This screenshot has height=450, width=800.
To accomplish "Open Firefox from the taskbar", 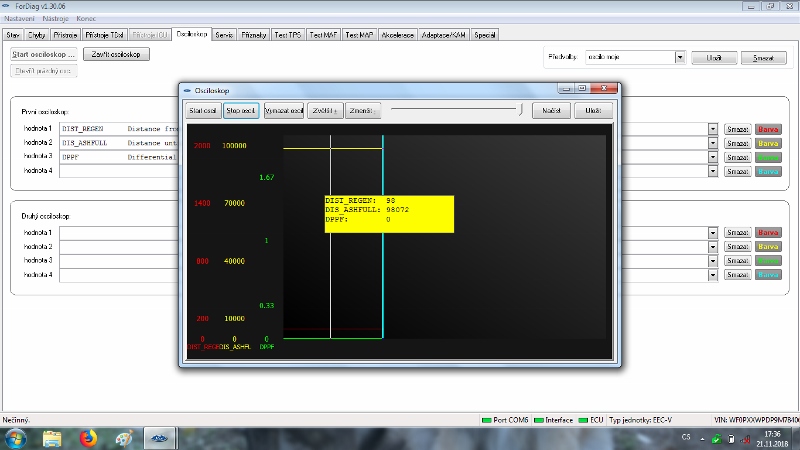I will point(87,438).
